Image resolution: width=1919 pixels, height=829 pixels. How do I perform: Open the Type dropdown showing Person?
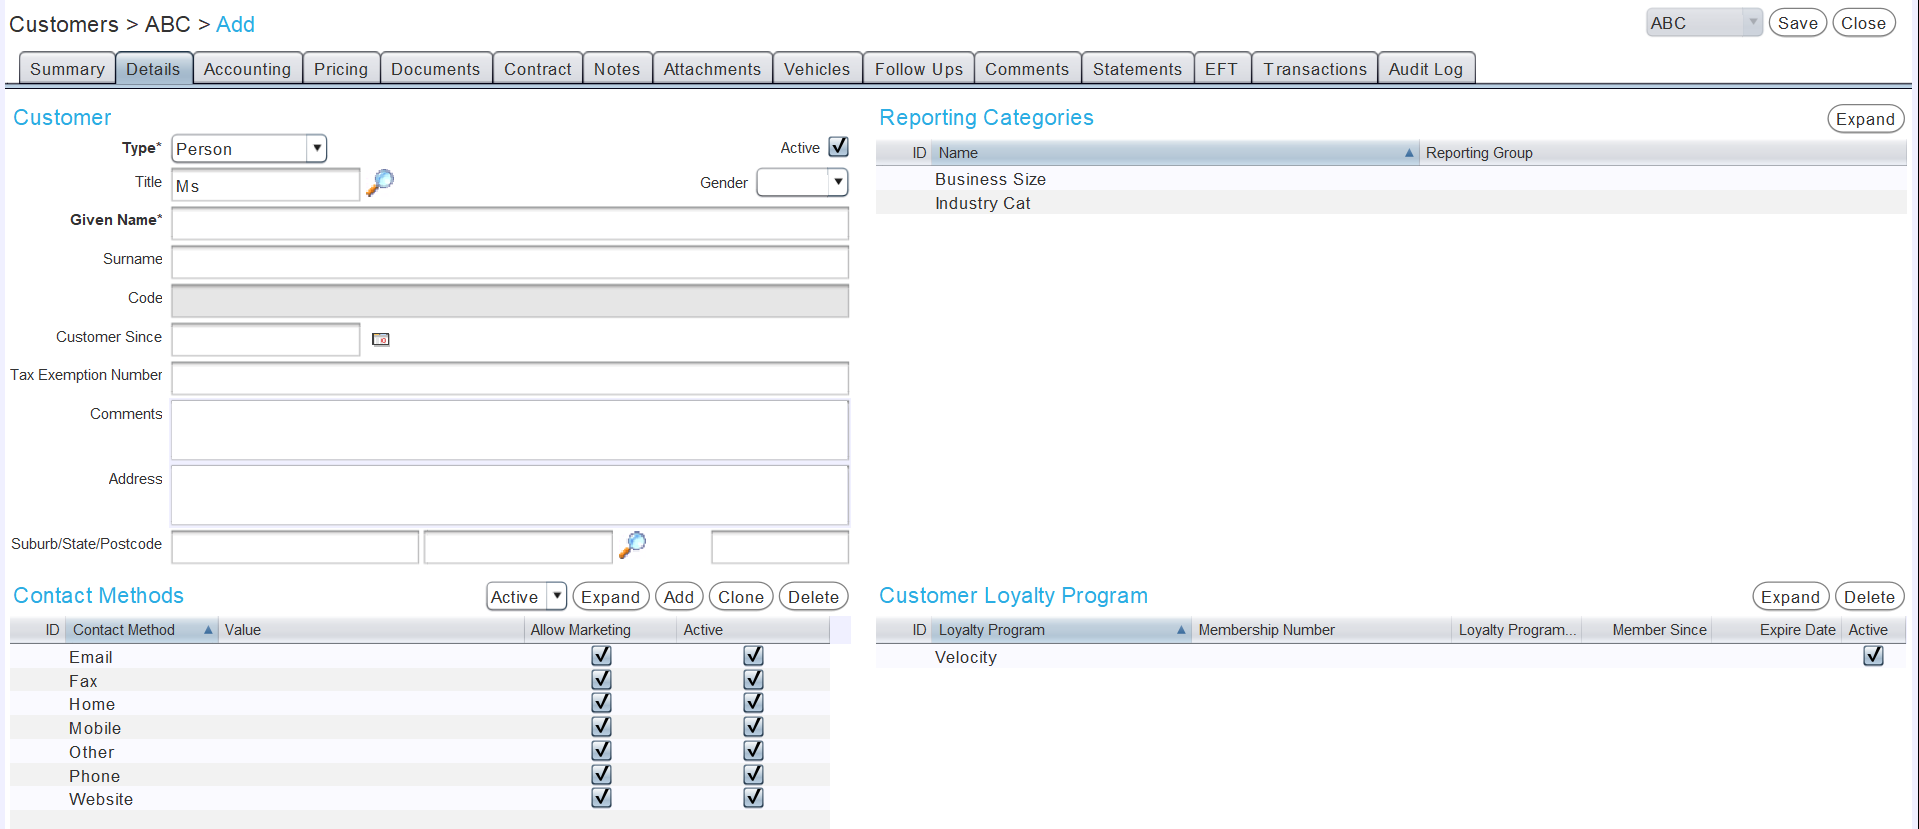[249, 149]
